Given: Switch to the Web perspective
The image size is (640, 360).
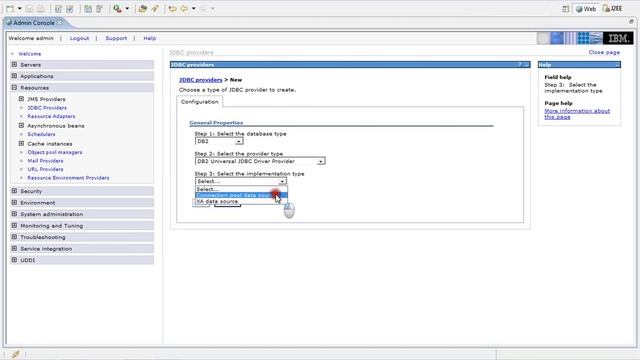Looking at the screenshot, I should click(586, 9).
